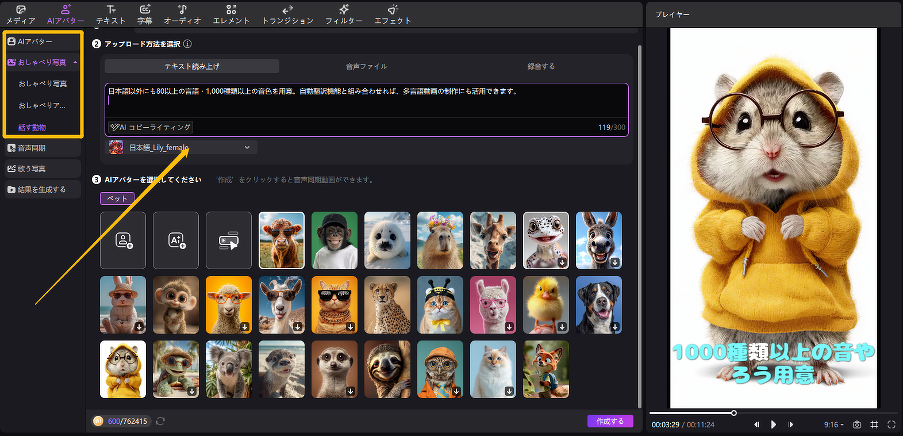Click the play button in the player

tap(773, 425)
